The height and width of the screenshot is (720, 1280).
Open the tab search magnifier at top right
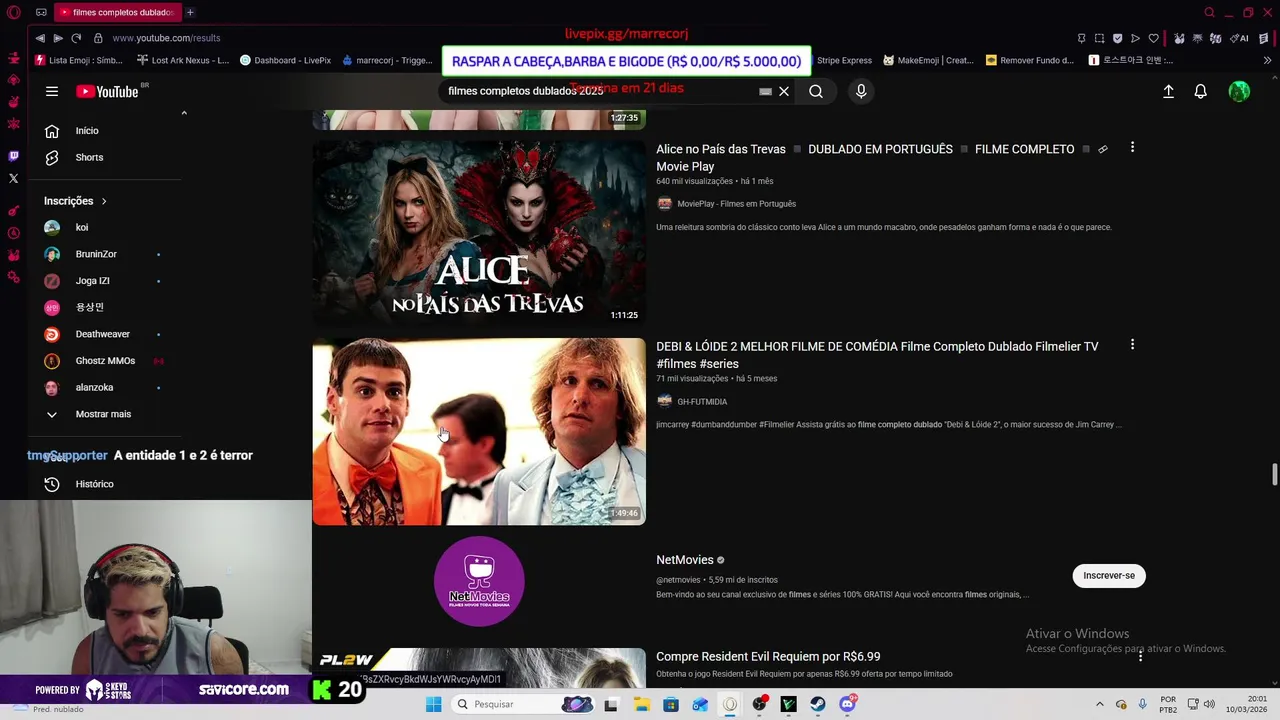click(x=1209, y=12)
